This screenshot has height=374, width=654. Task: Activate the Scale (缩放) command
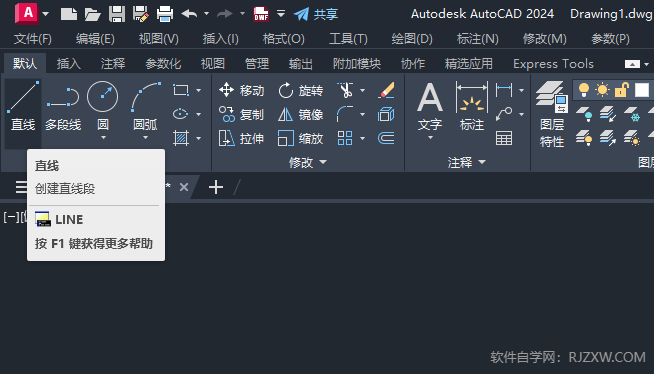300,138
